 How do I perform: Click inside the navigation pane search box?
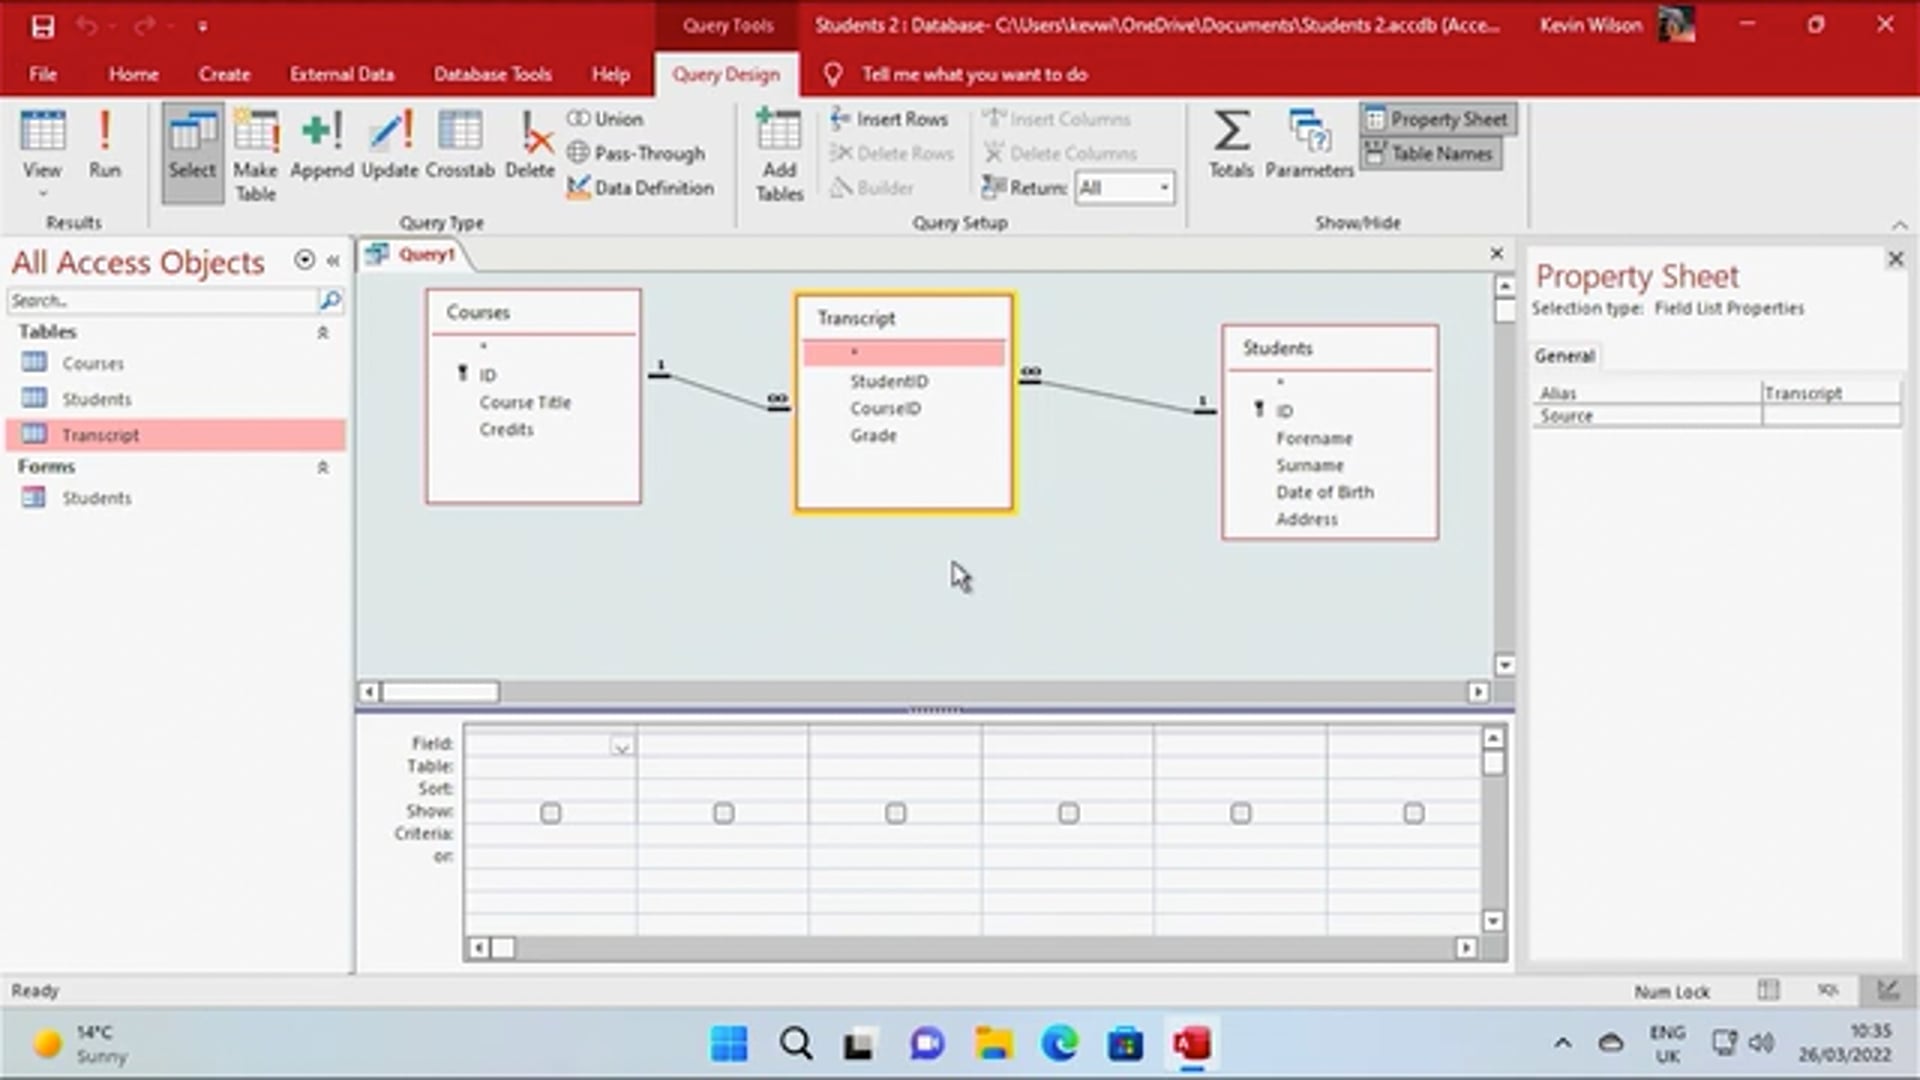[160, 300]
